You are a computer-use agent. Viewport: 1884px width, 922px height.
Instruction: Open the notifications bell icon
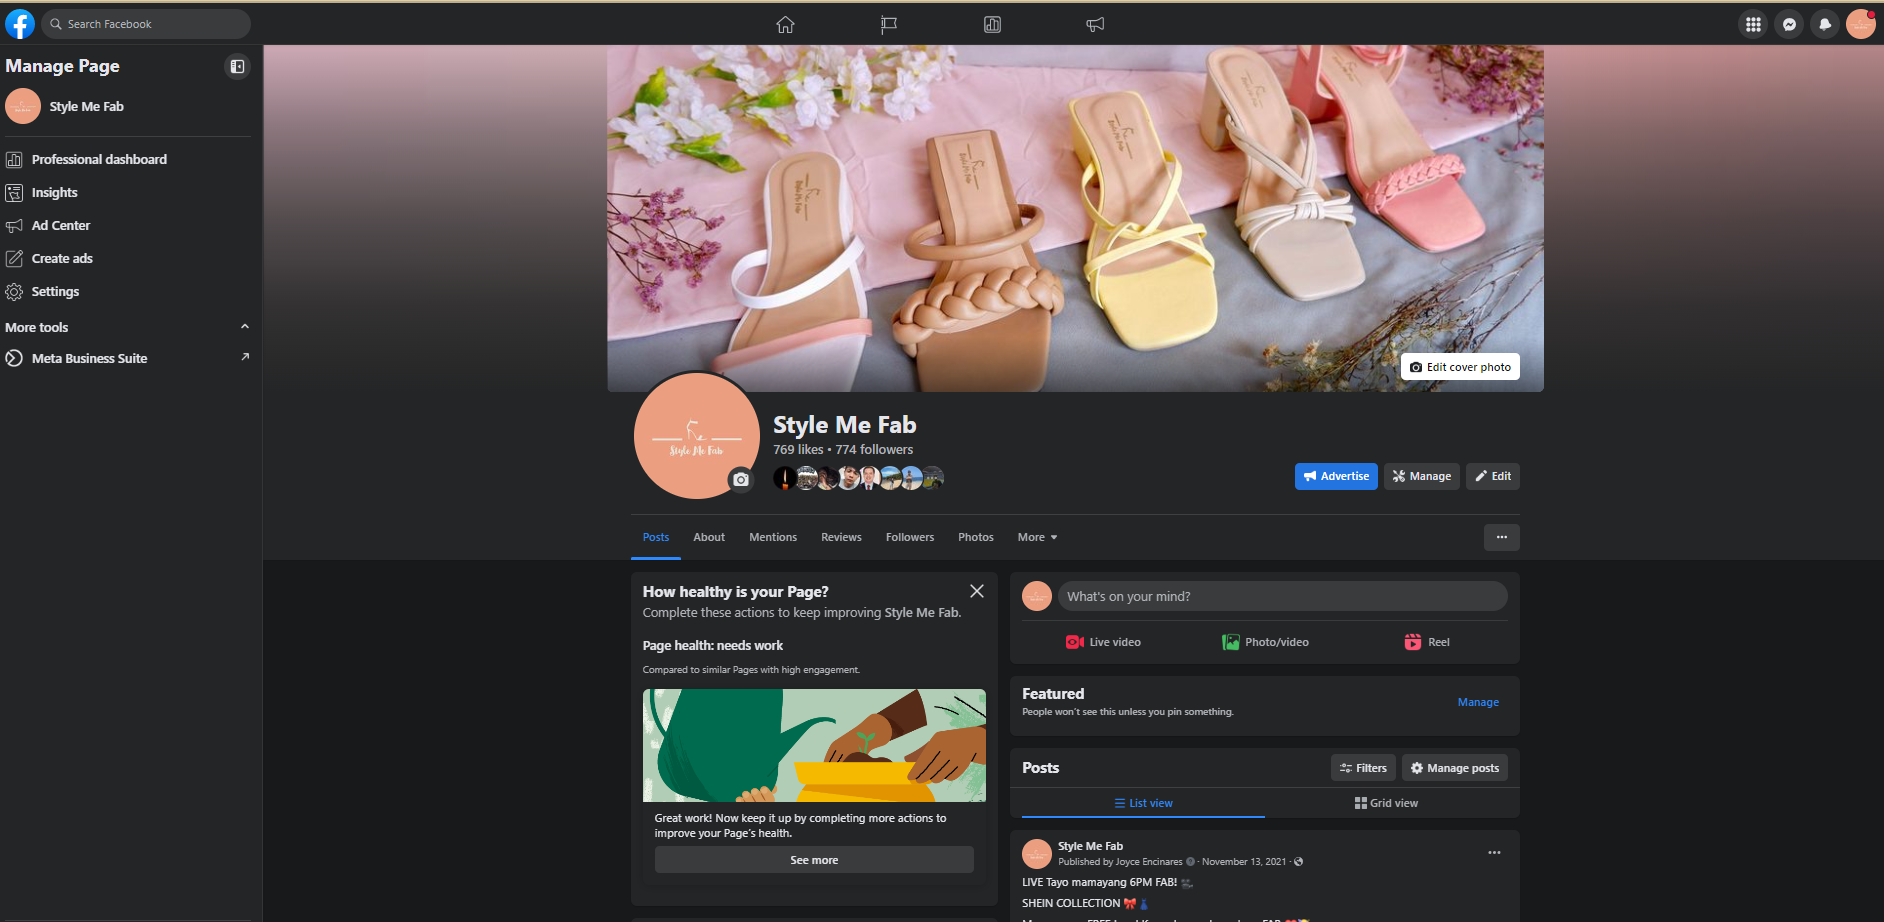click(x=1825, y=24)
